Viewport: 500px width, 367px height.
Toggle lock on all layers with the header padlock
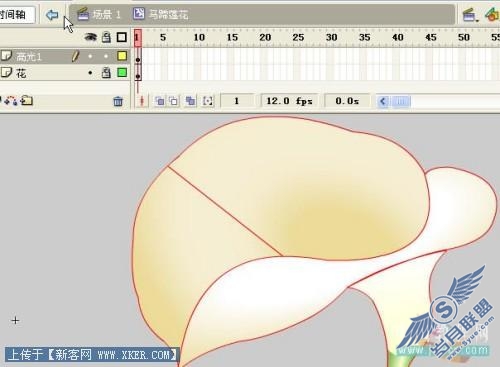[x=106, y=37]
